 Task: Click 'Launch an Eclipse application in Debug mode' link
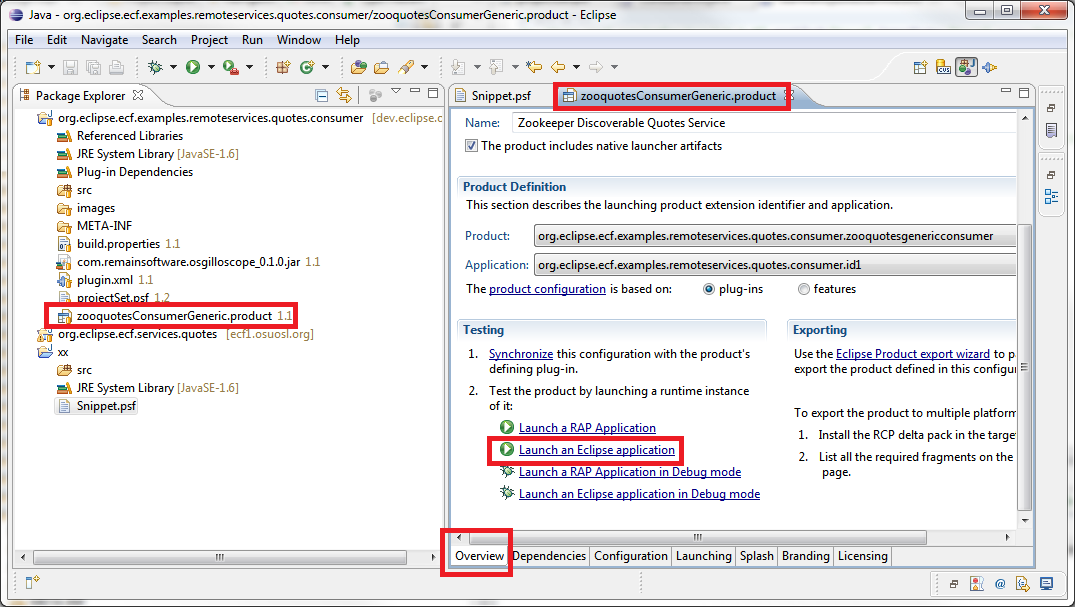click(639, 494)
